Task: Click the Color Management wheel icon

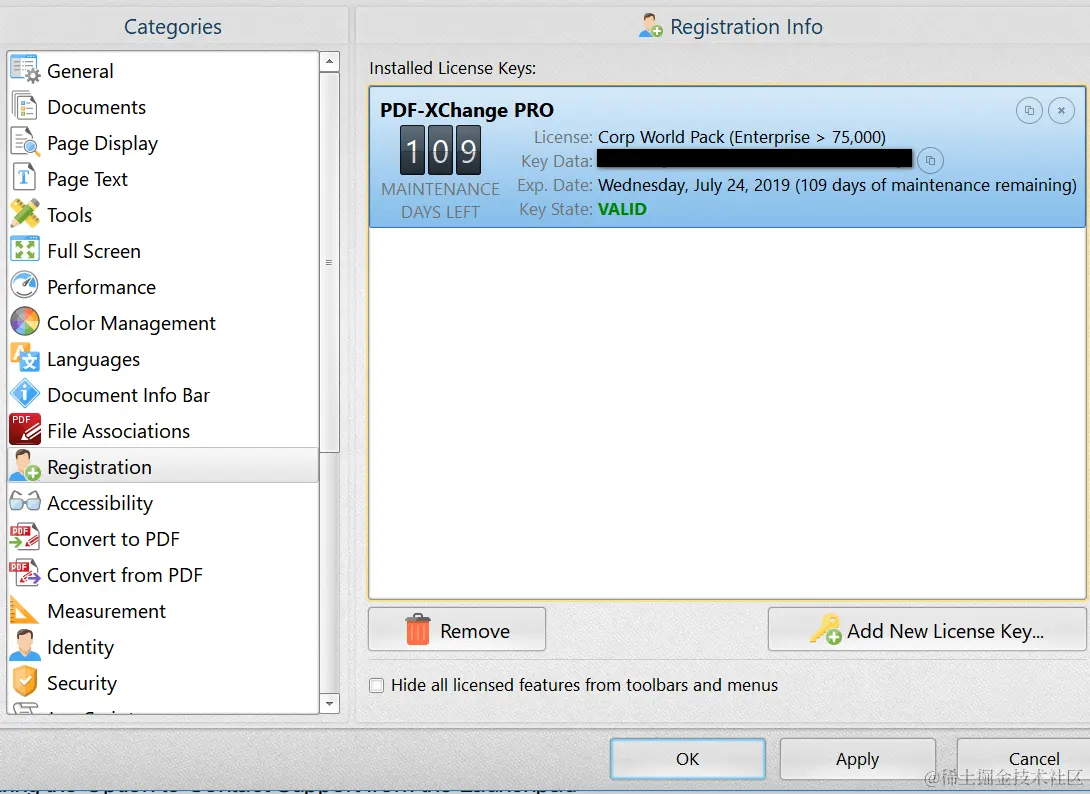Action: 25,323
